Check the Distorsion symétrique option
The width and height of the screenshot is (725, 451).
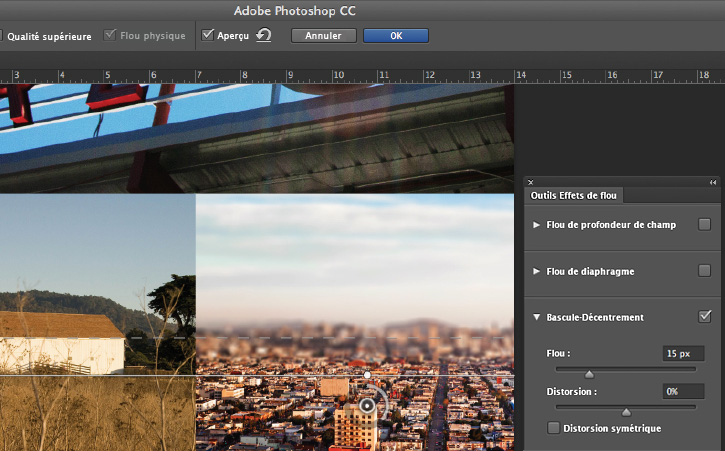click(554, 428)
